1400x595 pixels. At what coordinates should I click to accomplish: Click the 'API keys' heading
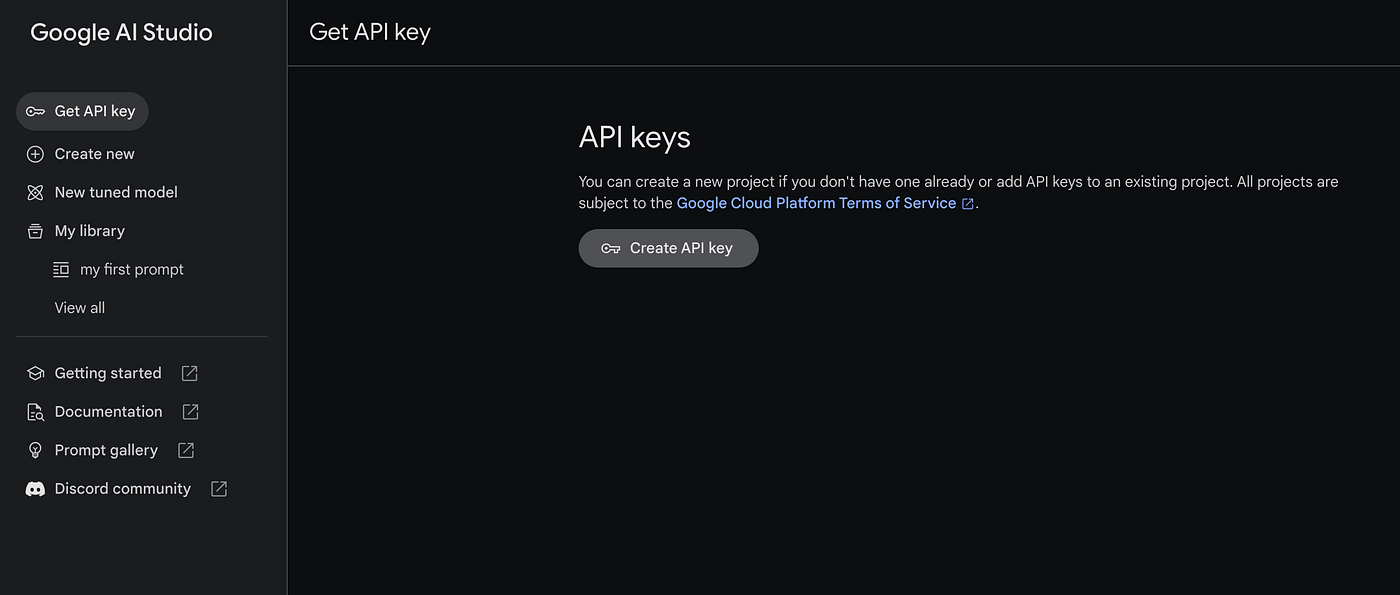point(634,137)
